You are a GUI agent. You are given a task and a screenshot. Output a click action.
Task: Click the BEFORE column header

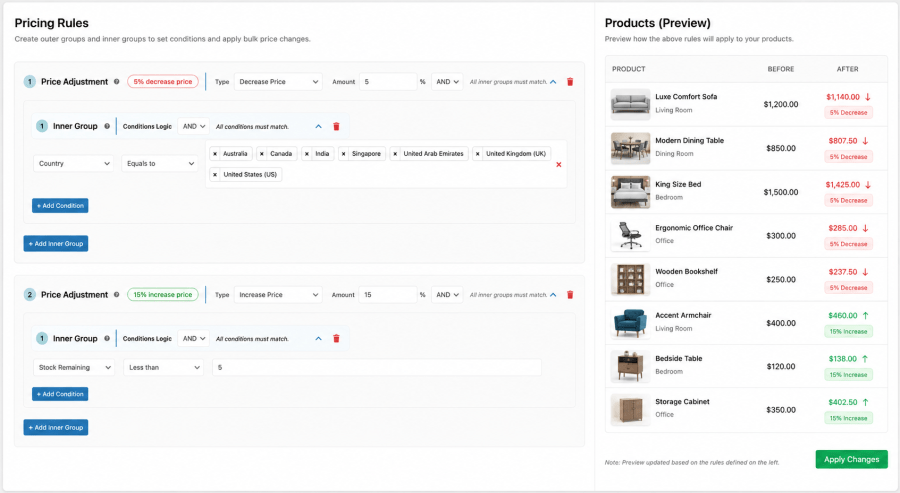coord(781,69)
